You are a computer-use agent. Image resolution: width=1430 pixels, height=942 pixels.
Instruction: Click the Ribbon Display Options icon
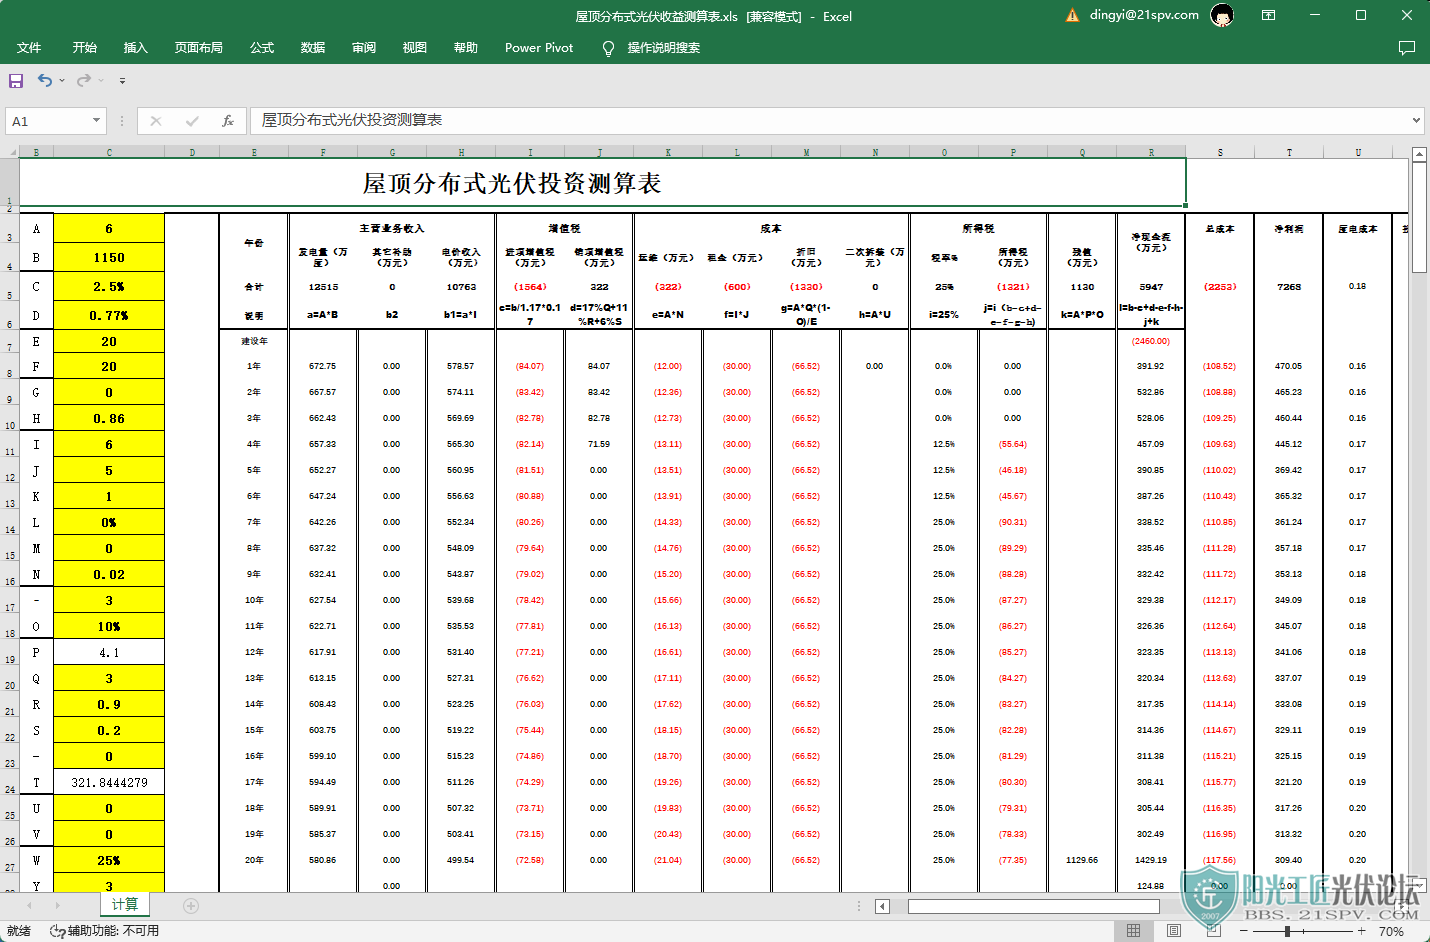(1268, 15)
